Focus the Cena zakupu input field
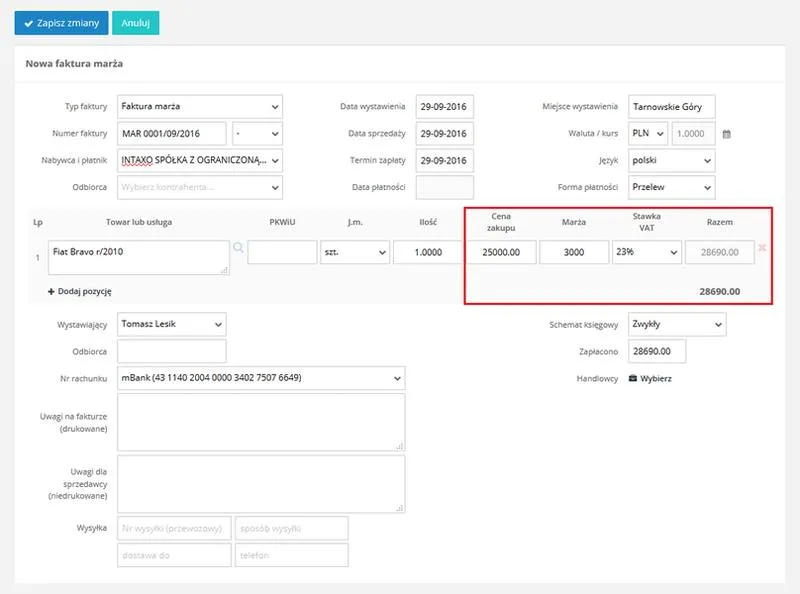Viewport: 800px width, 594px height. coord(501,252)
